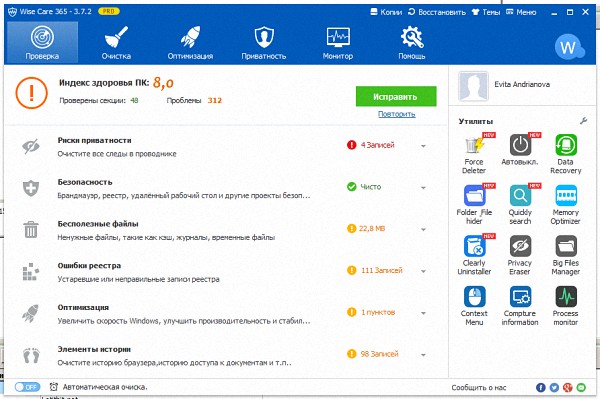Toggle the automatic cleanup OFF switch

coord(27,387)
